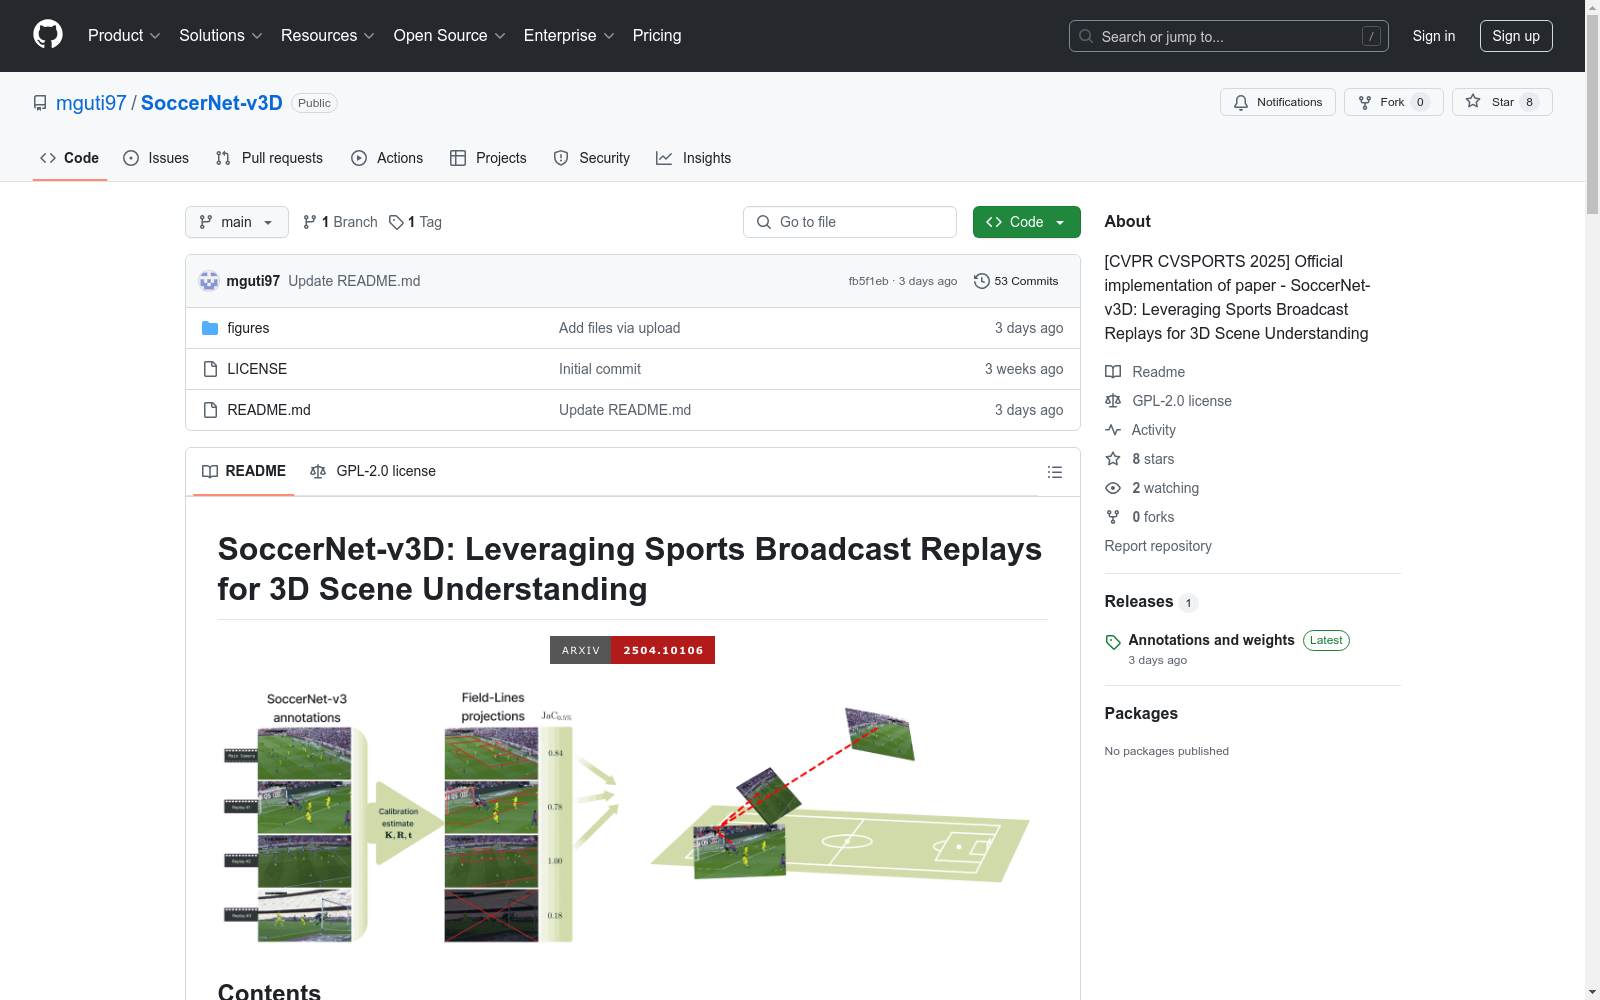Open the README table of contents icon
Screen dimensions: 1600x1000
point(1054,471)
